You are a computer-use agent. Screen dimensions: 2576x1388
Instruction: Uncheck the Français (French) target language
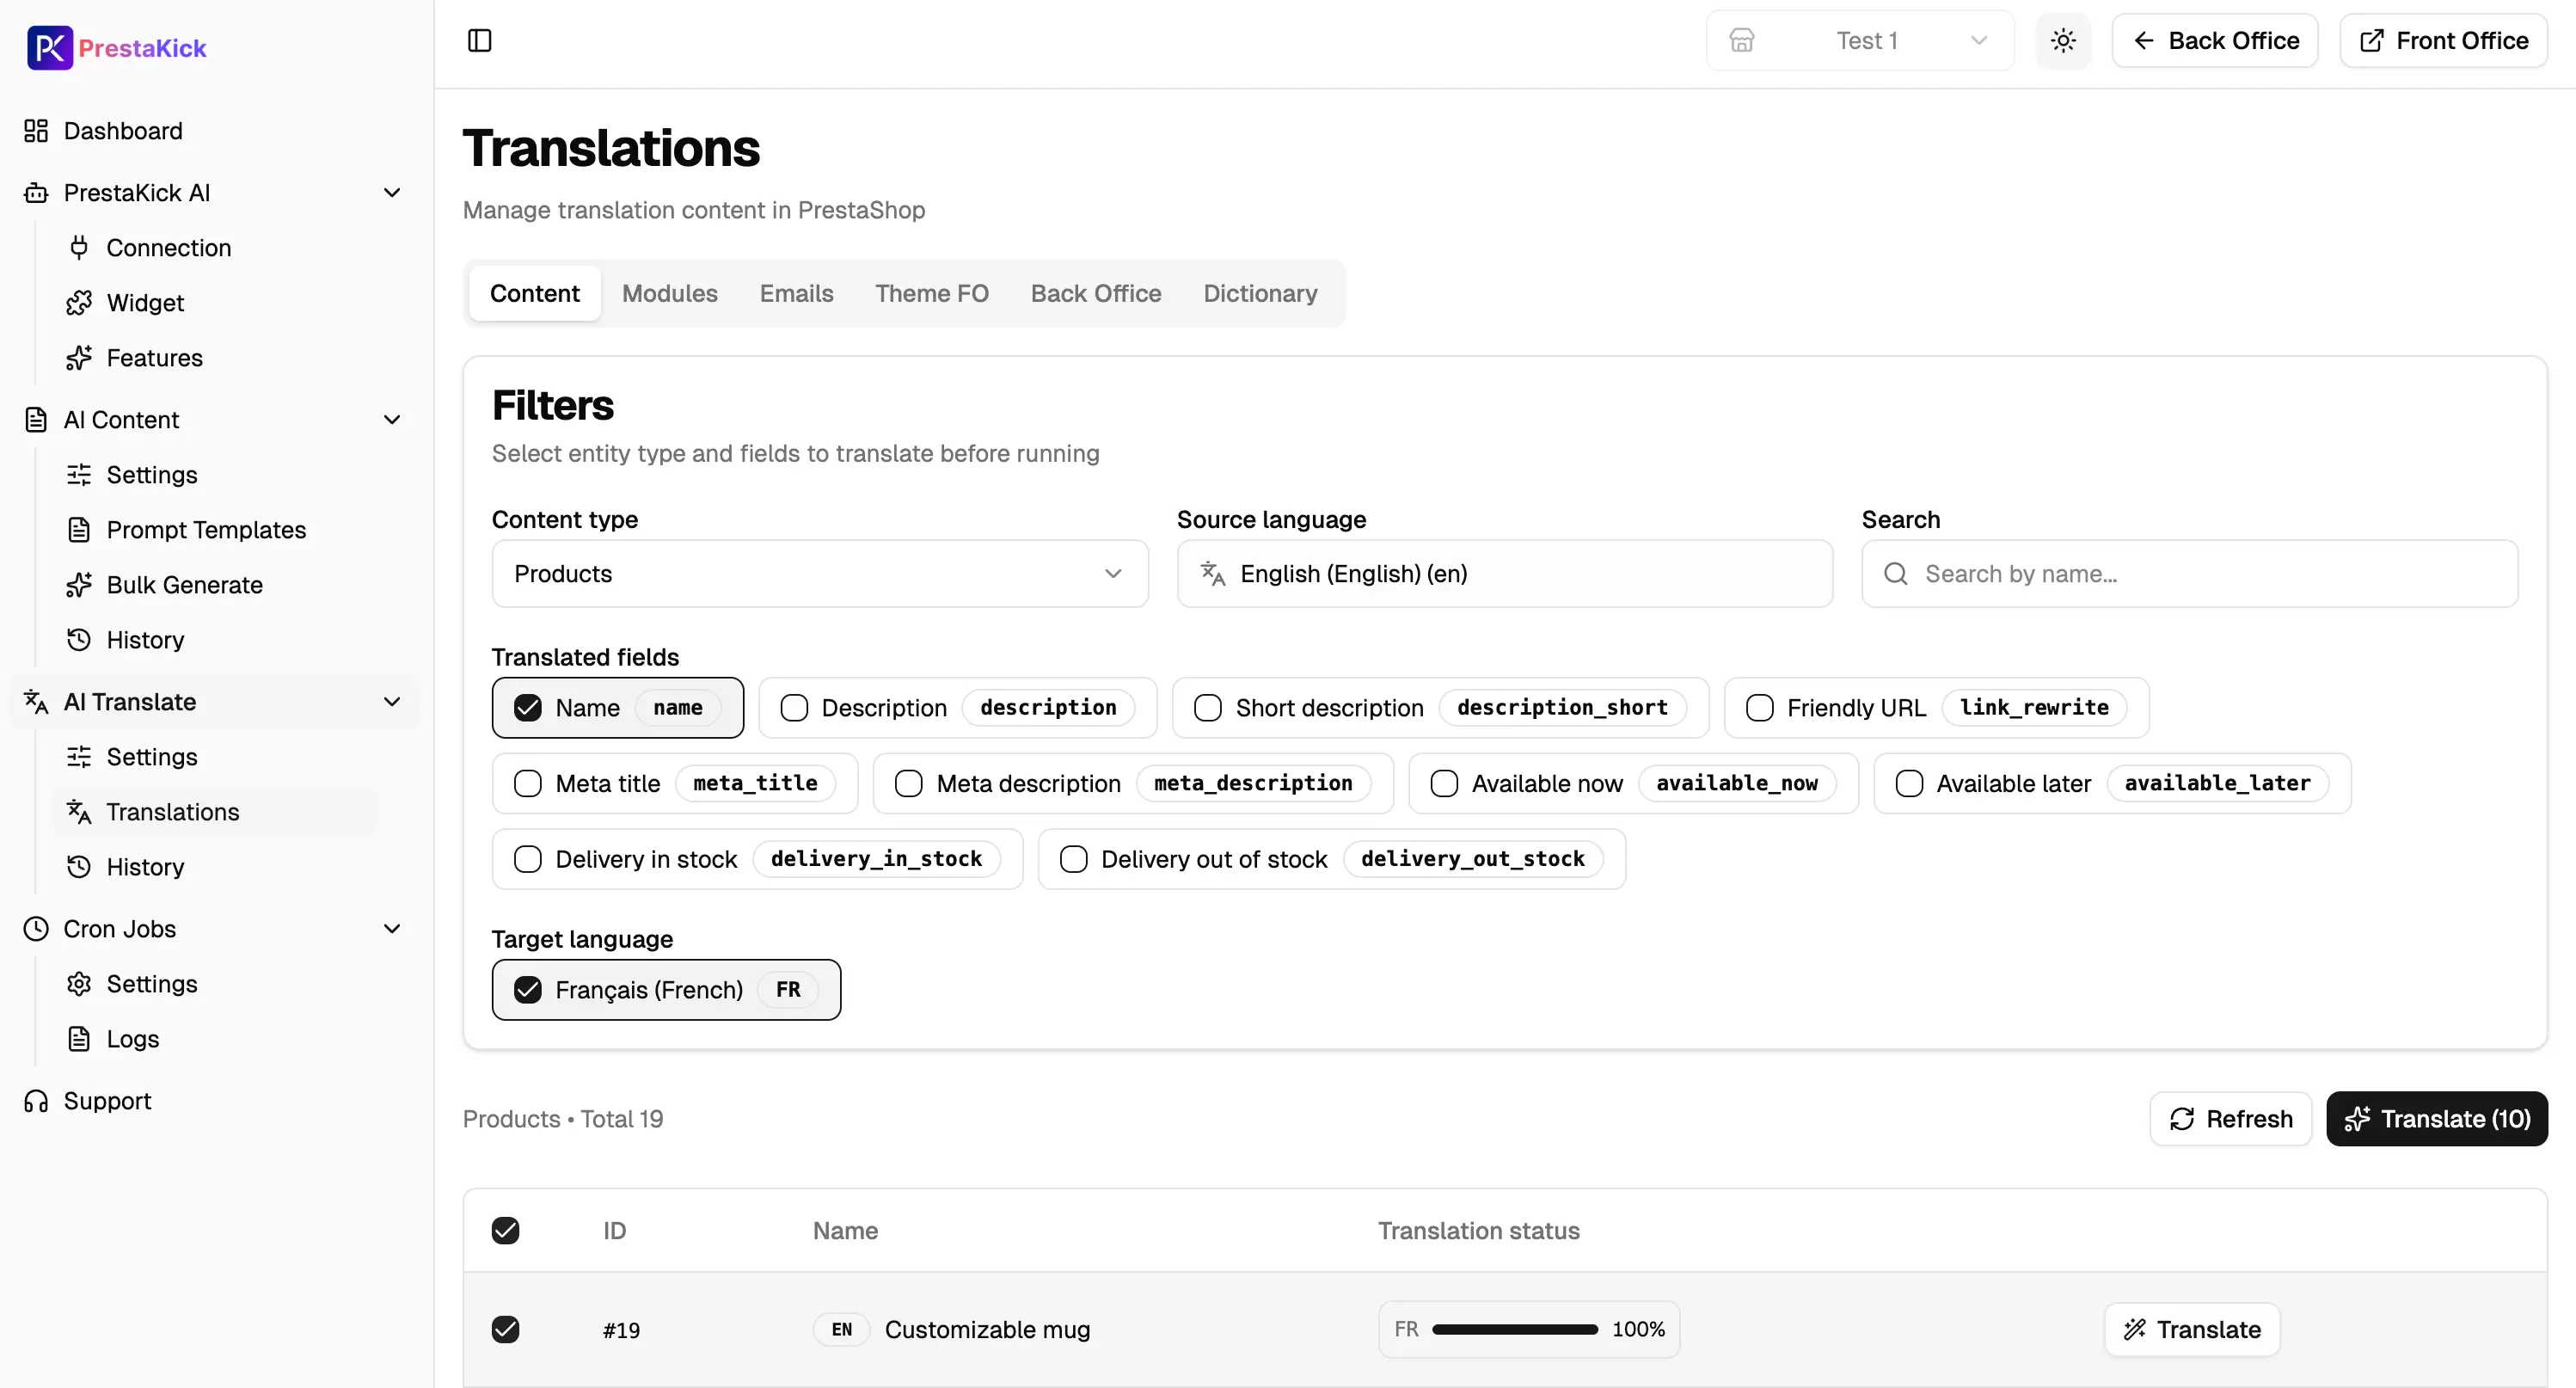[528, 990]
